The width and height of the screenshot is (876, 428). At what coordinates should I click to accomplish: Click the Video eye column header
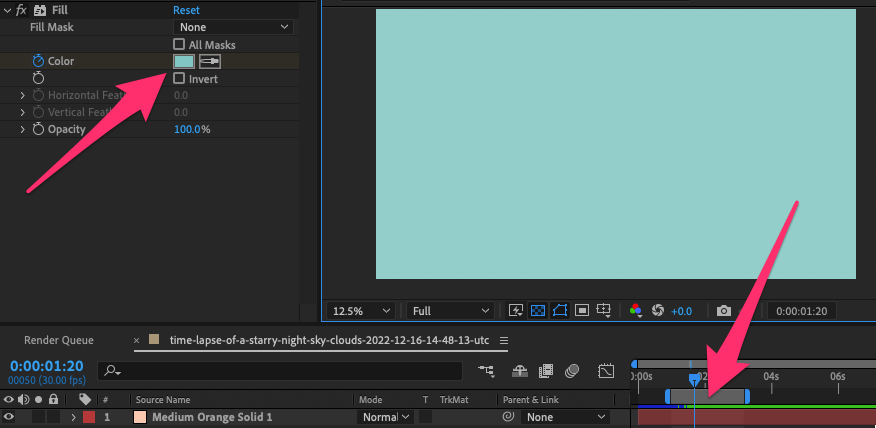coord(9,400)
